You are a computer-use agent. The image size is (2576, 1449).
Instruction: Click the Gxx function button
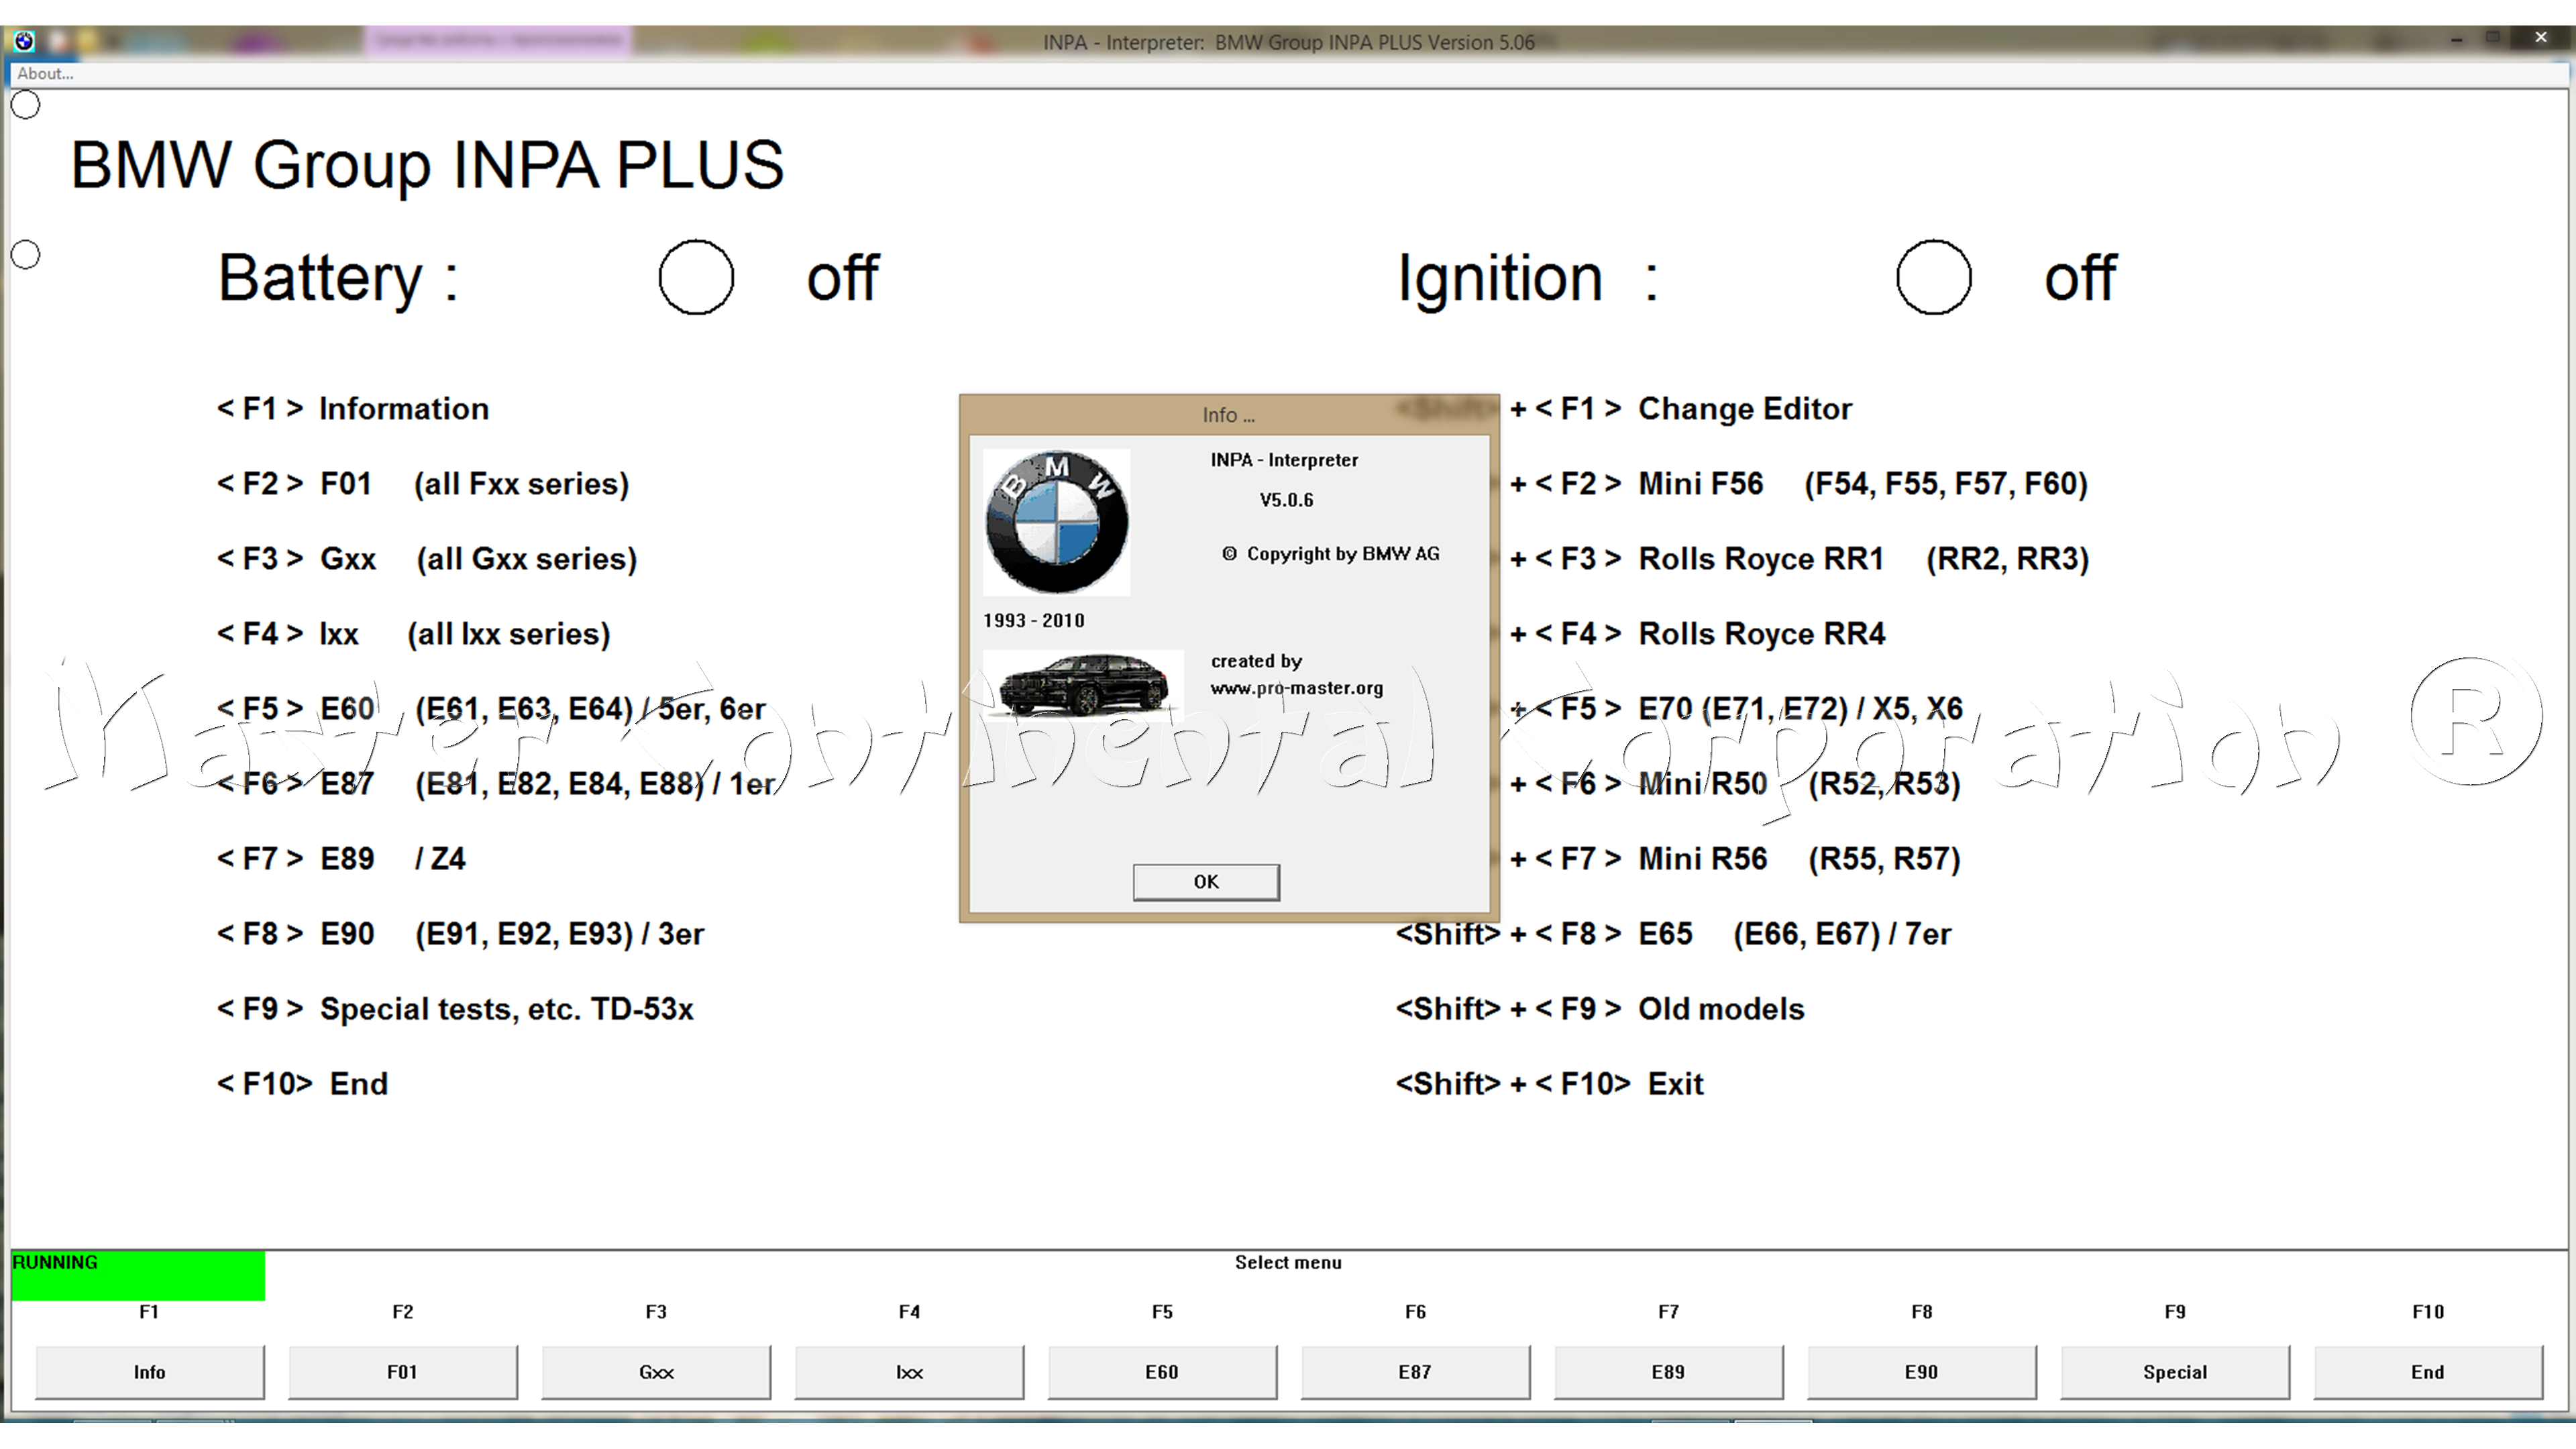tap(656, 1371)
